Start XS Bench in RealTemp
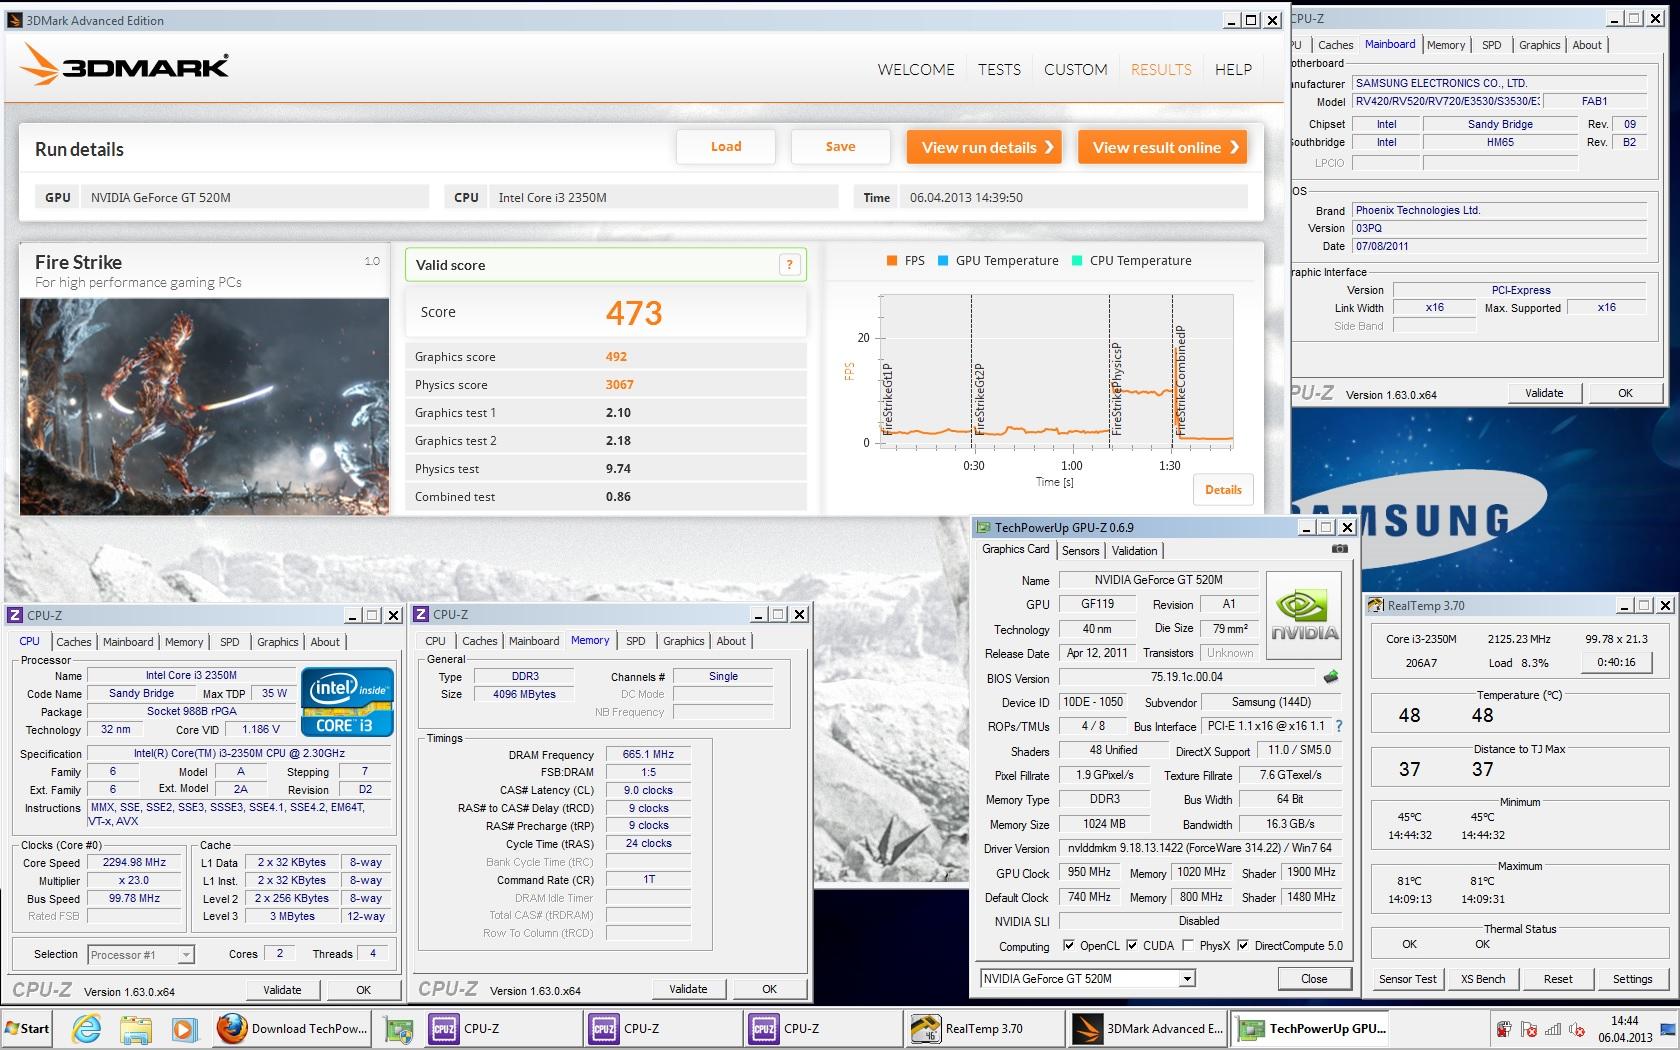The image size is (1680, 1050). coord(1483,979)
